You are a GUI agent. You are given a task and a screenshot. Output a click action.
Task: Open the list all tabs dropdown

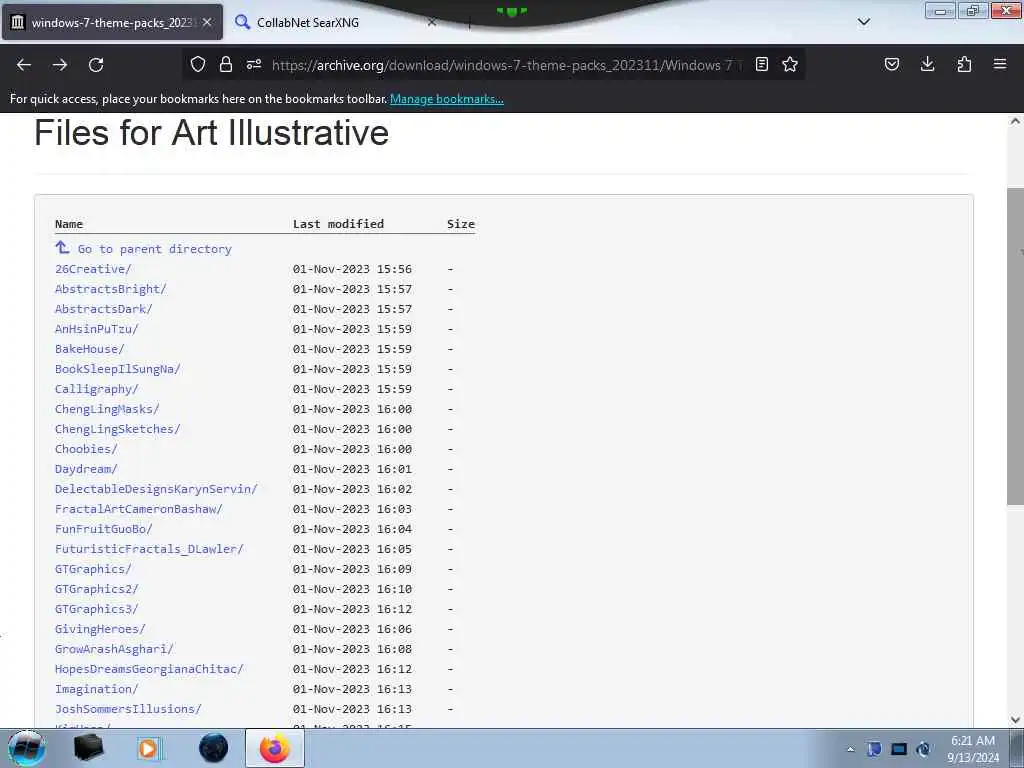coord(864,22)
